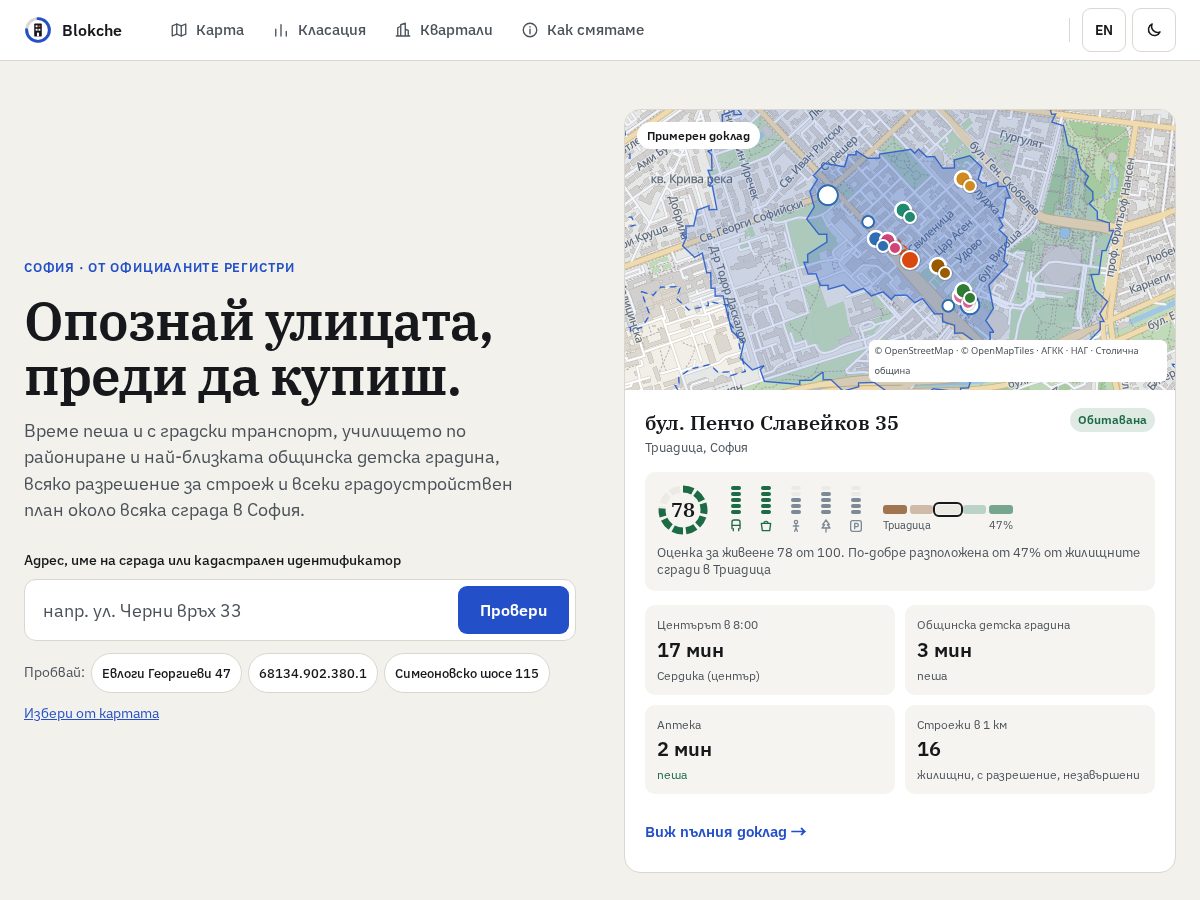This screenshot has height=900, width=1200.
Task: Select the pink marker pair beside the blue markers
Action: [890, 243]
